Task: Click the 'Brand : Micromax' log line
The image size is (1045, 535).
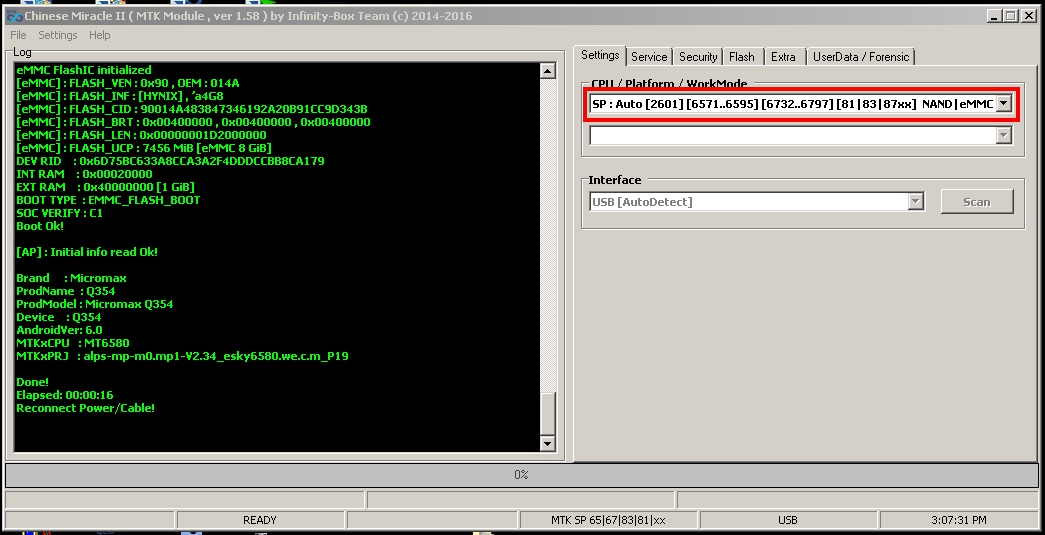Action: coord(71,278)
